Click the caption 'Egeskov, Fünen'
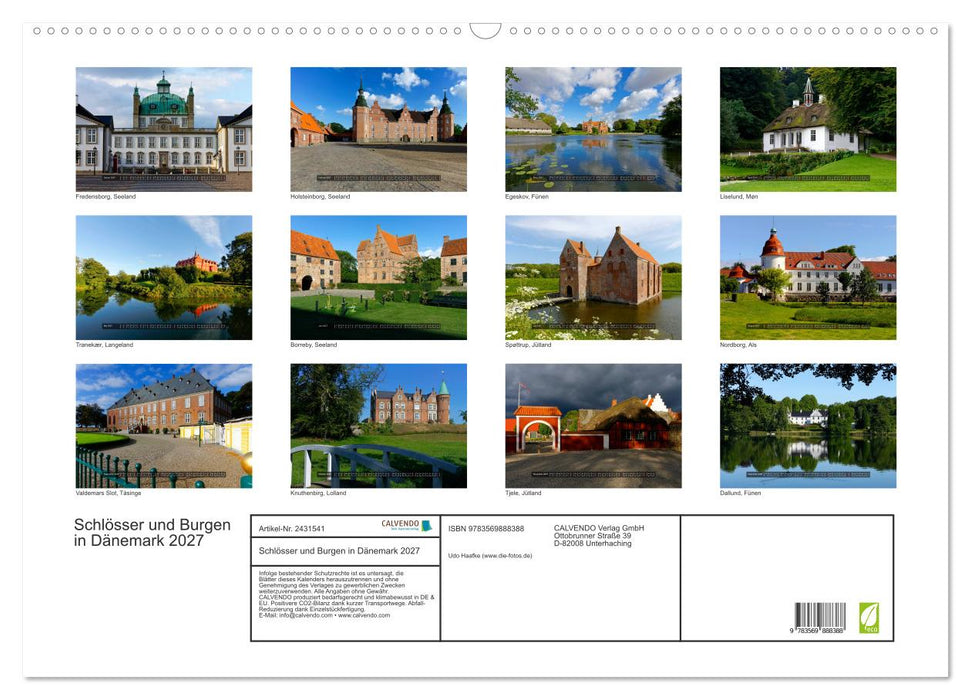The image size is (971, 700). point(527,196)
